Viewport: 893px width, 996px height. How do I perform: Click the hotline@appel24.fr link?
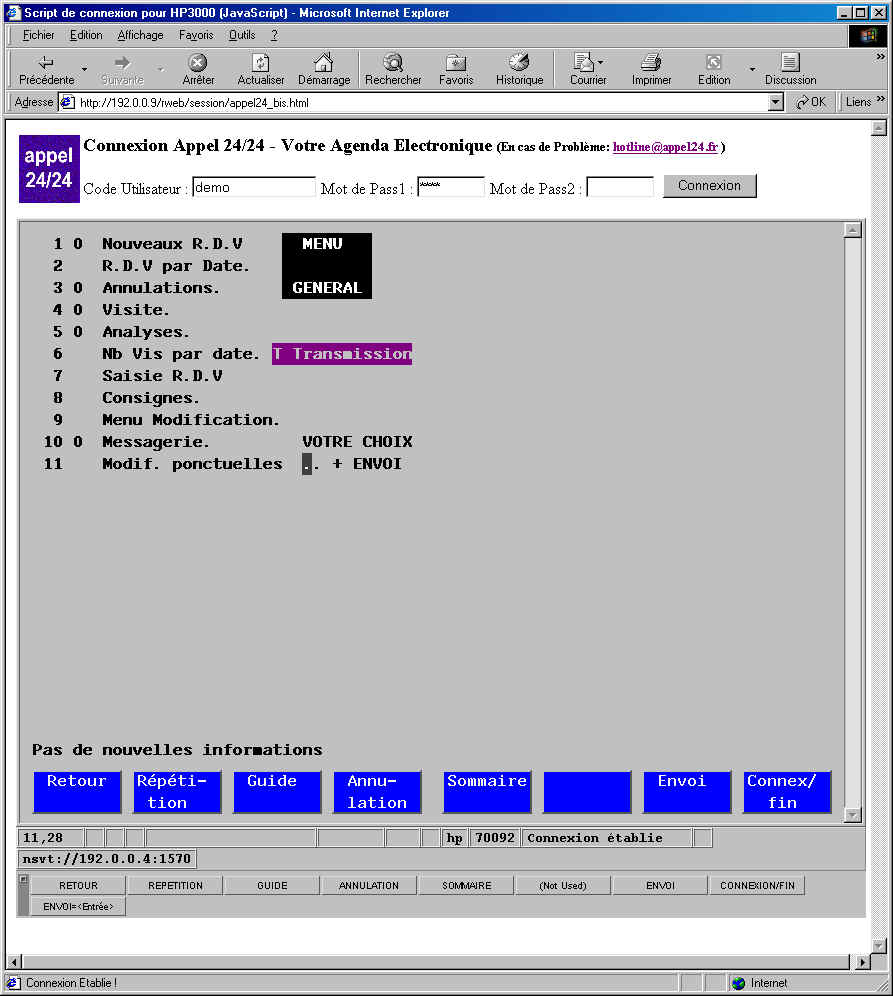(x=666, y=147)
